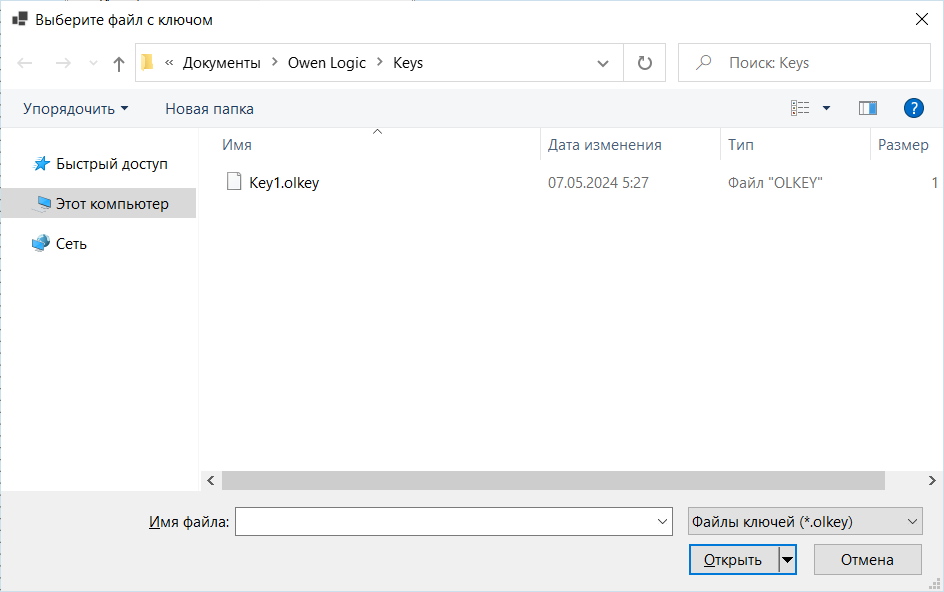Click the view mode icon

[800, 108]
